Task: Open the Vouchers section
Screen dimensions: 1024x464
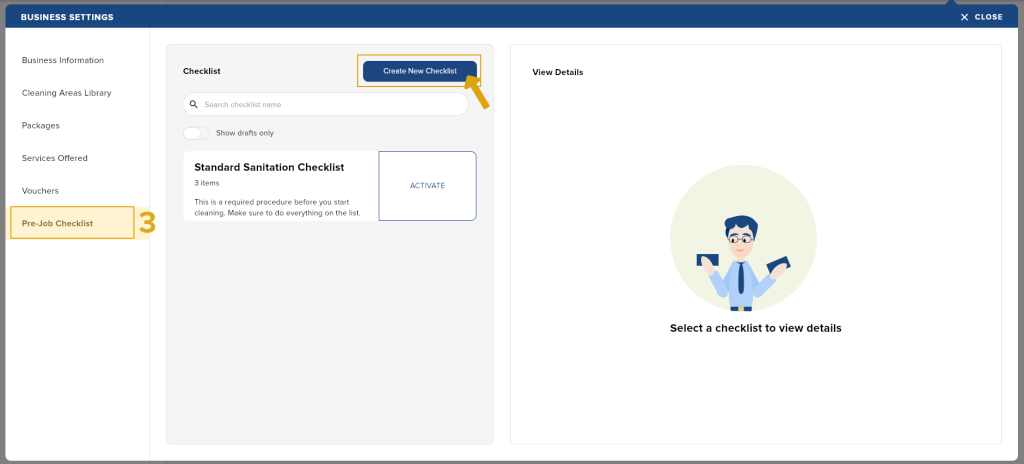Action: 40,191
